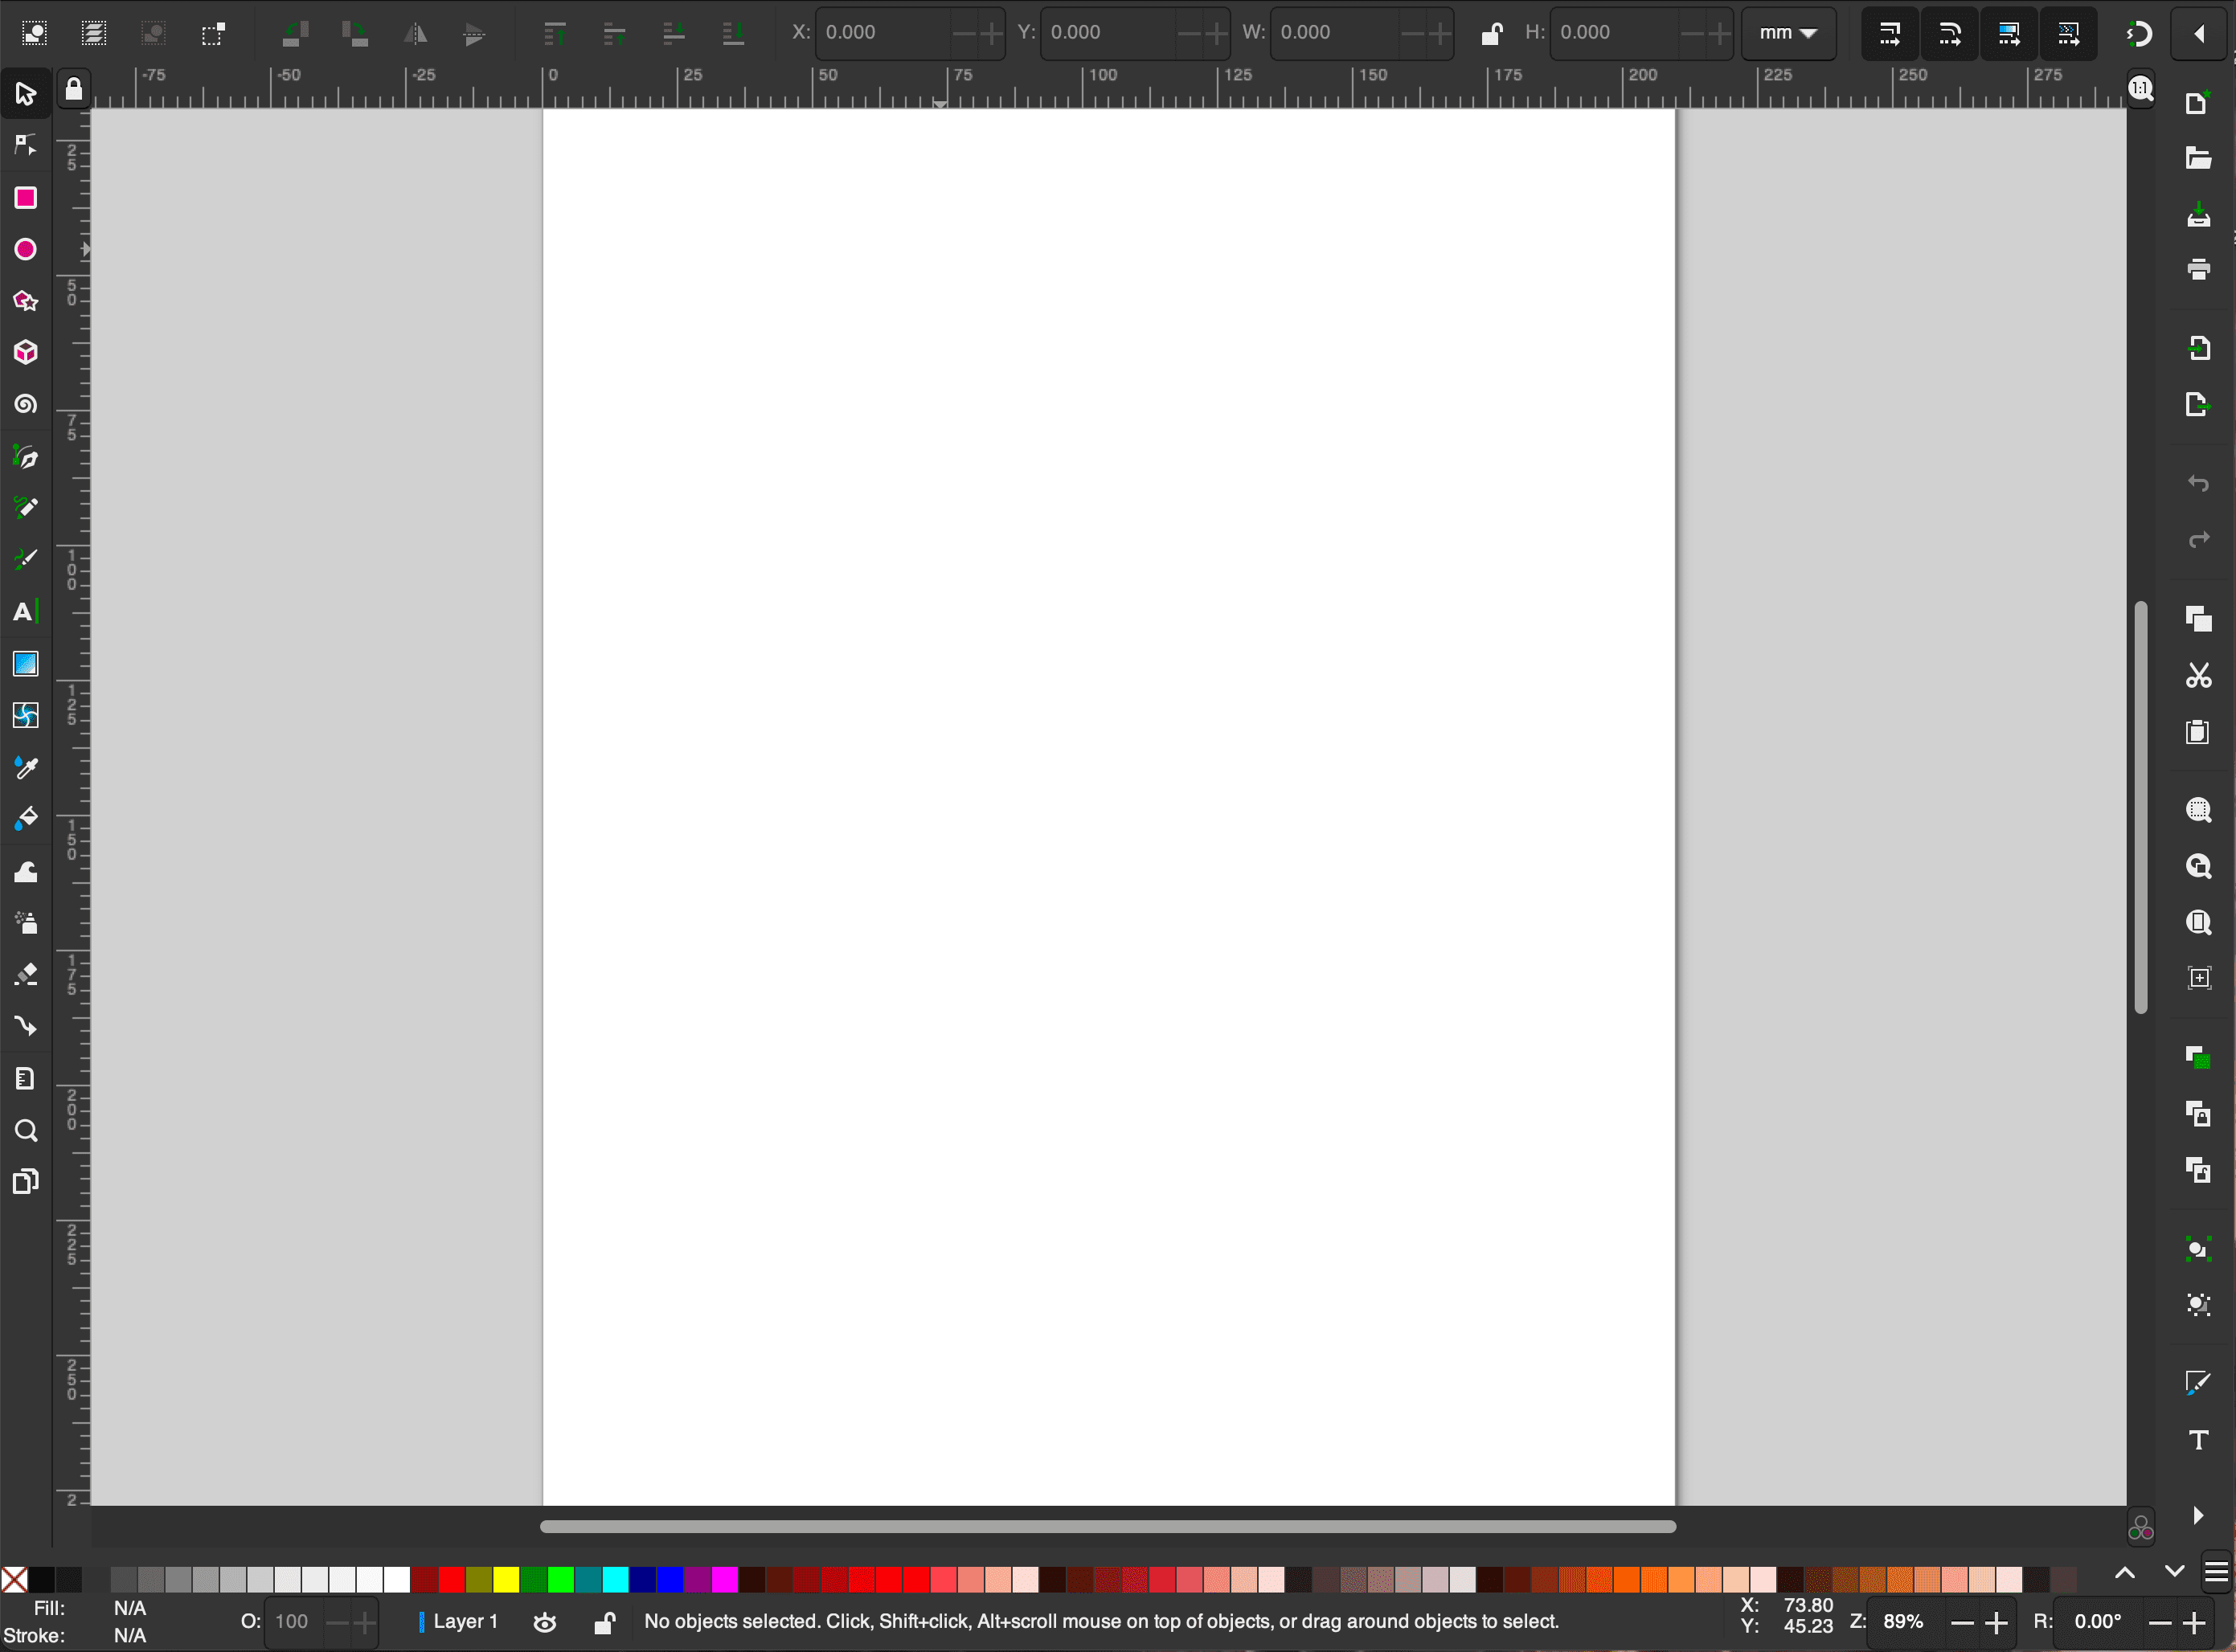
Task: Toggle move gradients with objects
Action: point(2010,34)
